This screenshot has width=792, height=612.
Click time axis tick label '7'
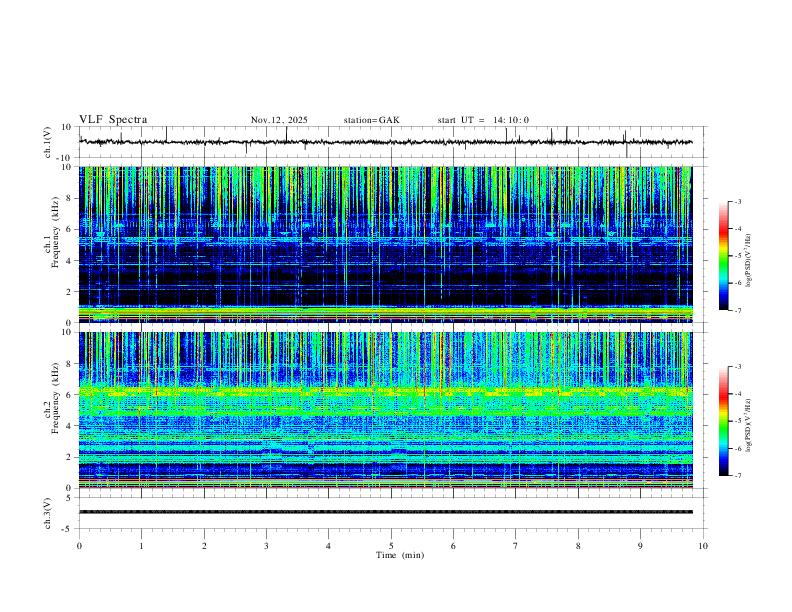click(x=516, y=546)
